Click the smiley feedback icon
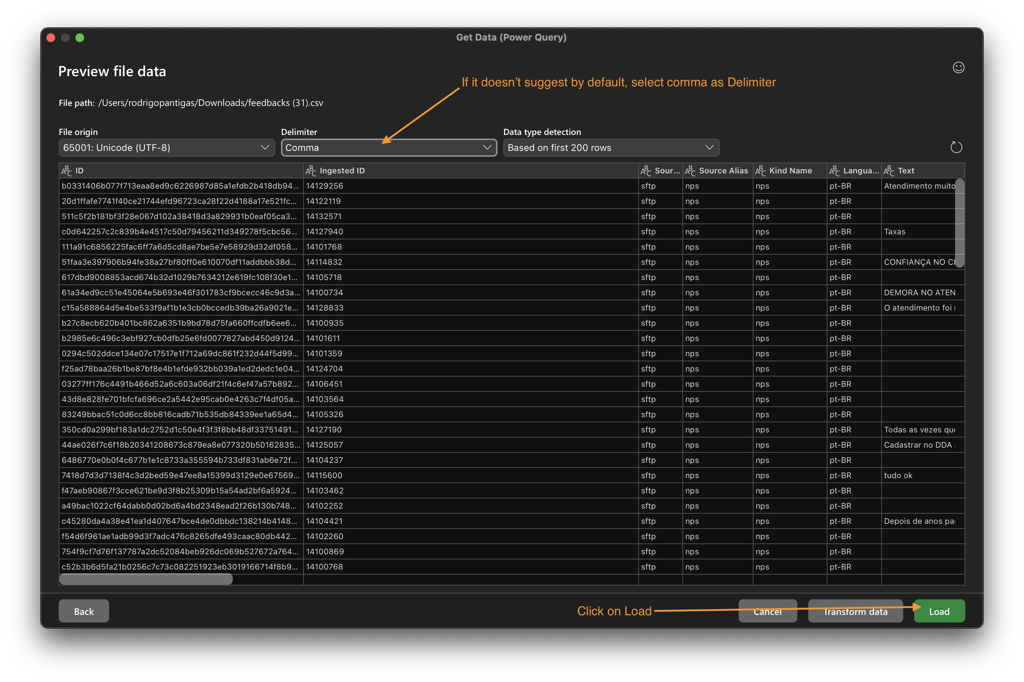Screen dimensions: 1024x682 [958, 68]
